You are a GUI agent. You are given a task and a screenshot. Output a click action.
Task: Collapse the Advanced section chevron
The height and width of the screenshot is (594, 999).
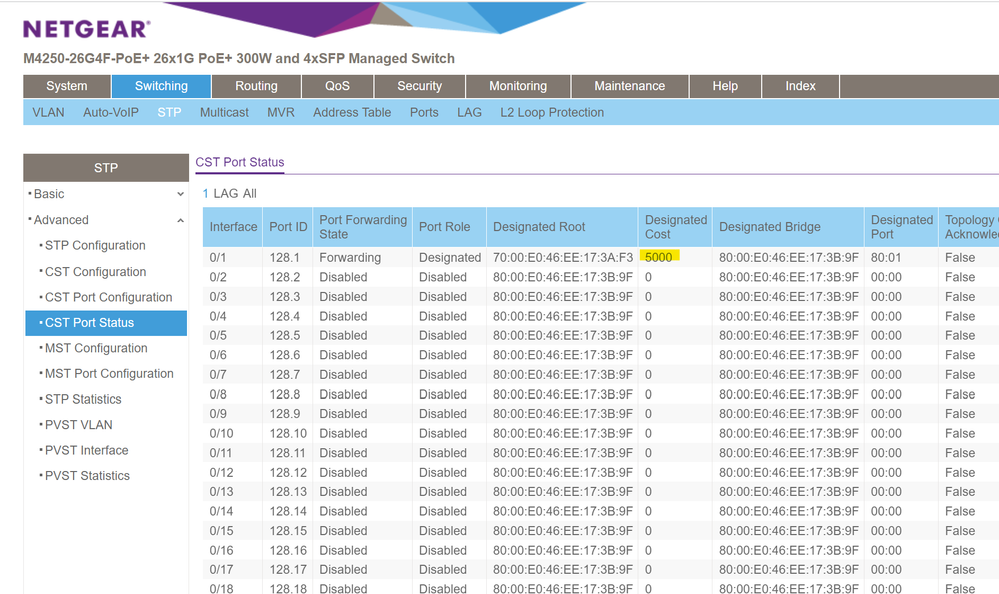(180, 220)
